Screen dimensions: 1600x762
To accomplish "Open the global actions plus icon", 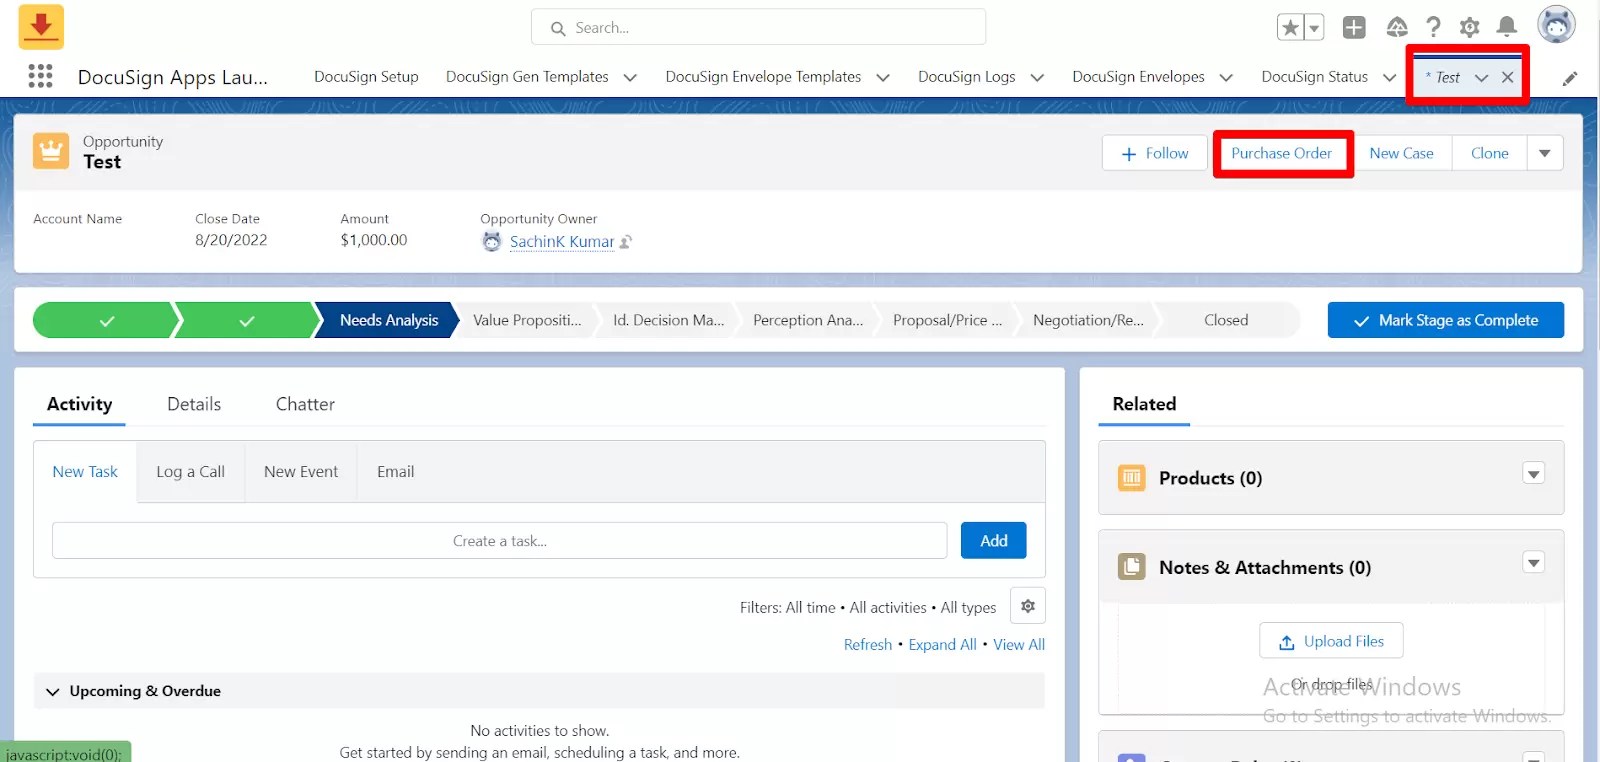I will 1354,27.
